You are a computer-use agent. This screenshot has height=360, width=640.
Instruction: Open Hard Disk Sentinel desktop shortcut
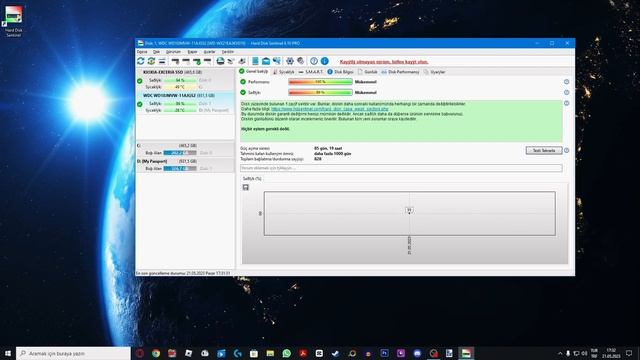[x=13, y=20]
